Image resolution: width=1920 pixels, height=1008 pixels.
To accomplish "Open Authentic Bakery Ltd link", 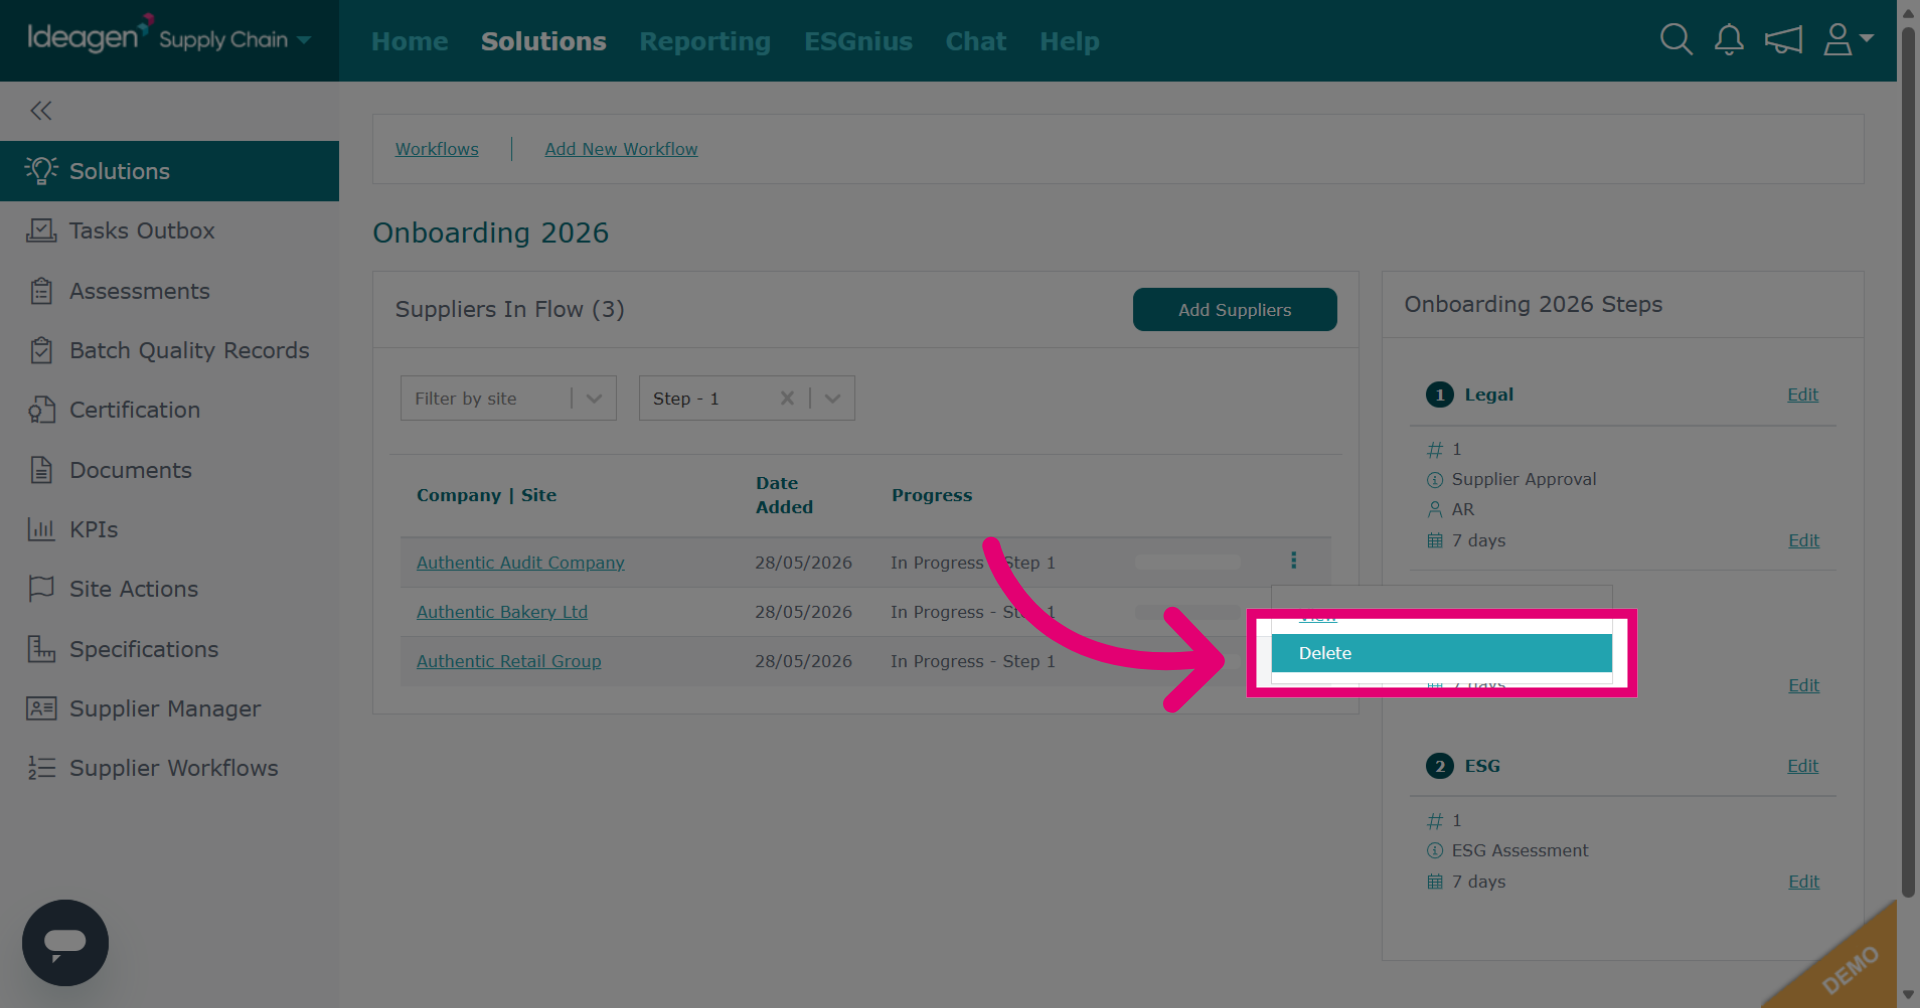I will [502, 612].
